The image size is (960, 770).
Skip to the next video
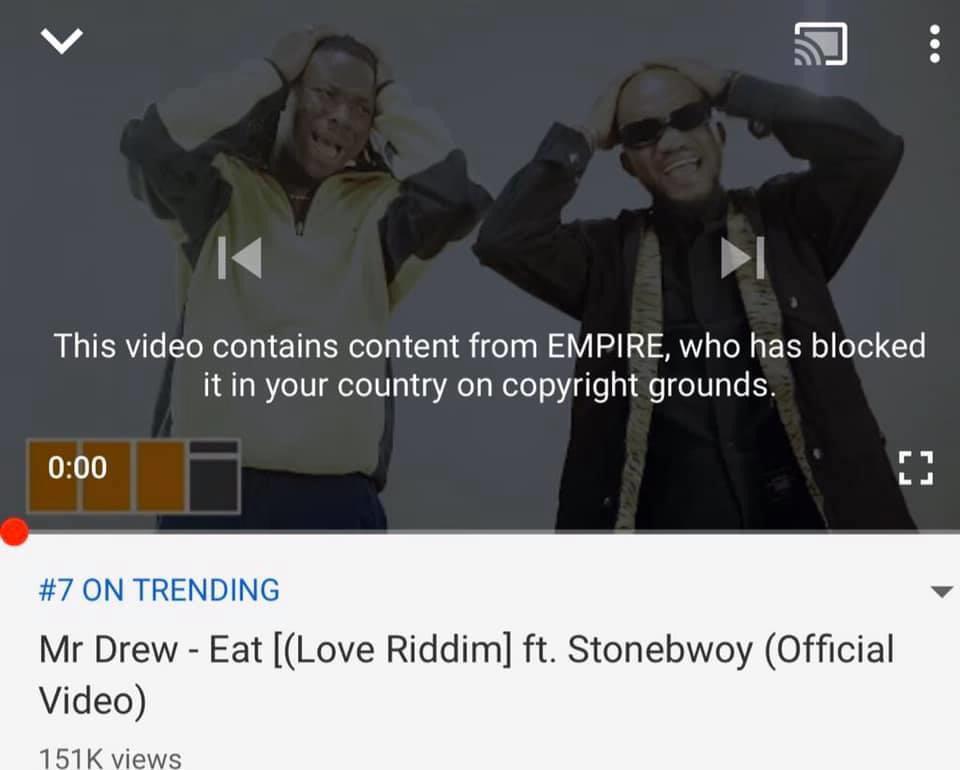pos(743,258)
